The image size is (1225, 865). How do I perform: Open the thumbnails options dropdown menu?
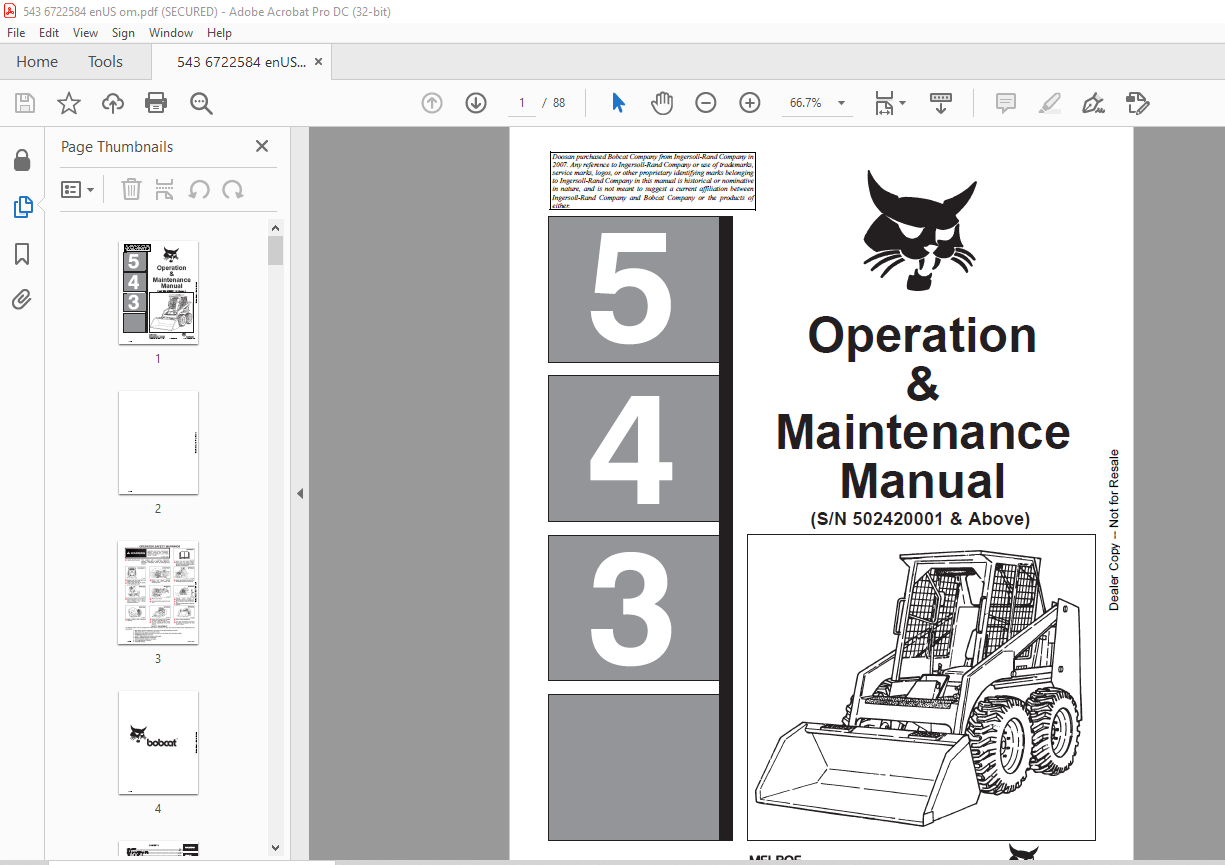click(x=78, y=189)
